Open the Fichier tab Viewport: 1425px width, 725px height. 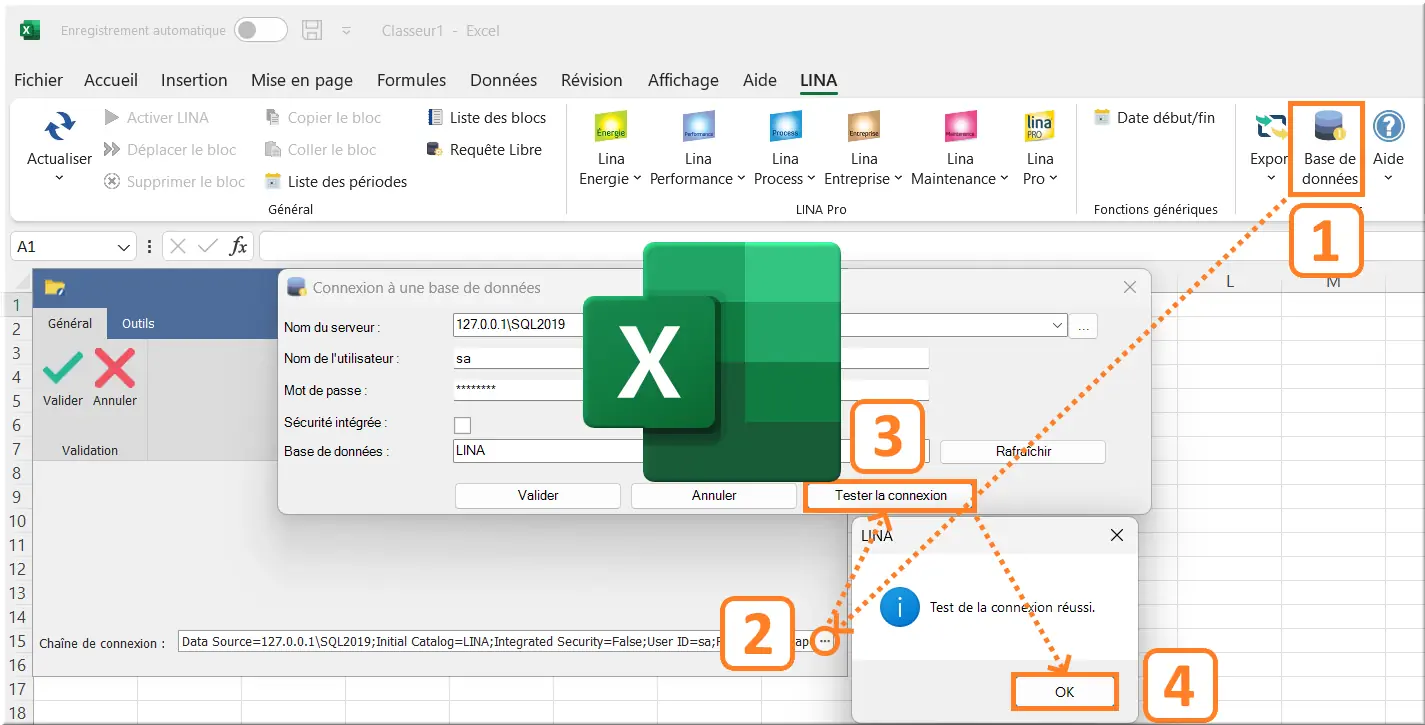tap(39, 80)
